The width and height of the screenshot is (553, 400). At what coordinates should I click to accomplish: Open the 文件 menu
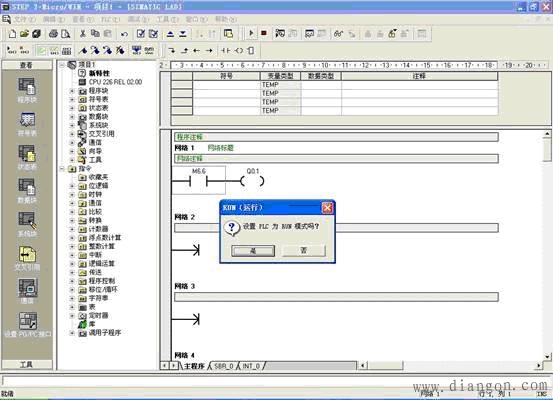pos(25,19)
